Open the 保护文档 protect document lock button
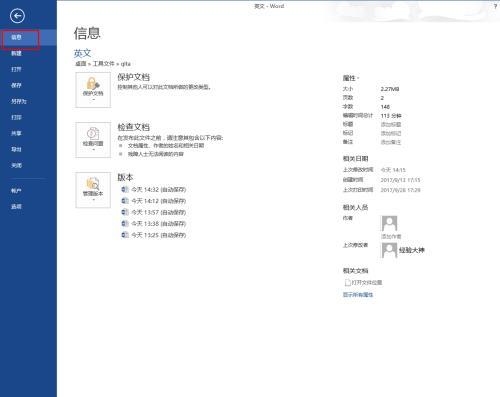The image size is (500, 397). point(93,90)
